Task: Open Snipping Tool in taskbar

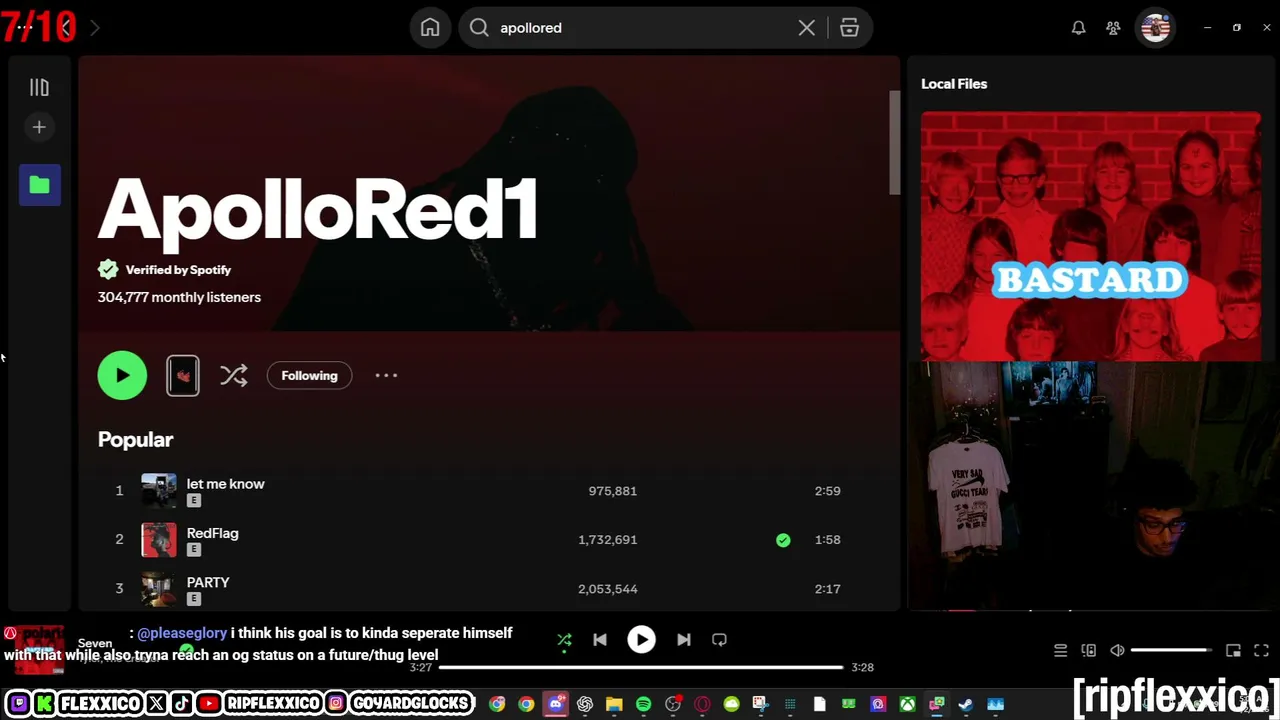Action: tap(760, 704)
